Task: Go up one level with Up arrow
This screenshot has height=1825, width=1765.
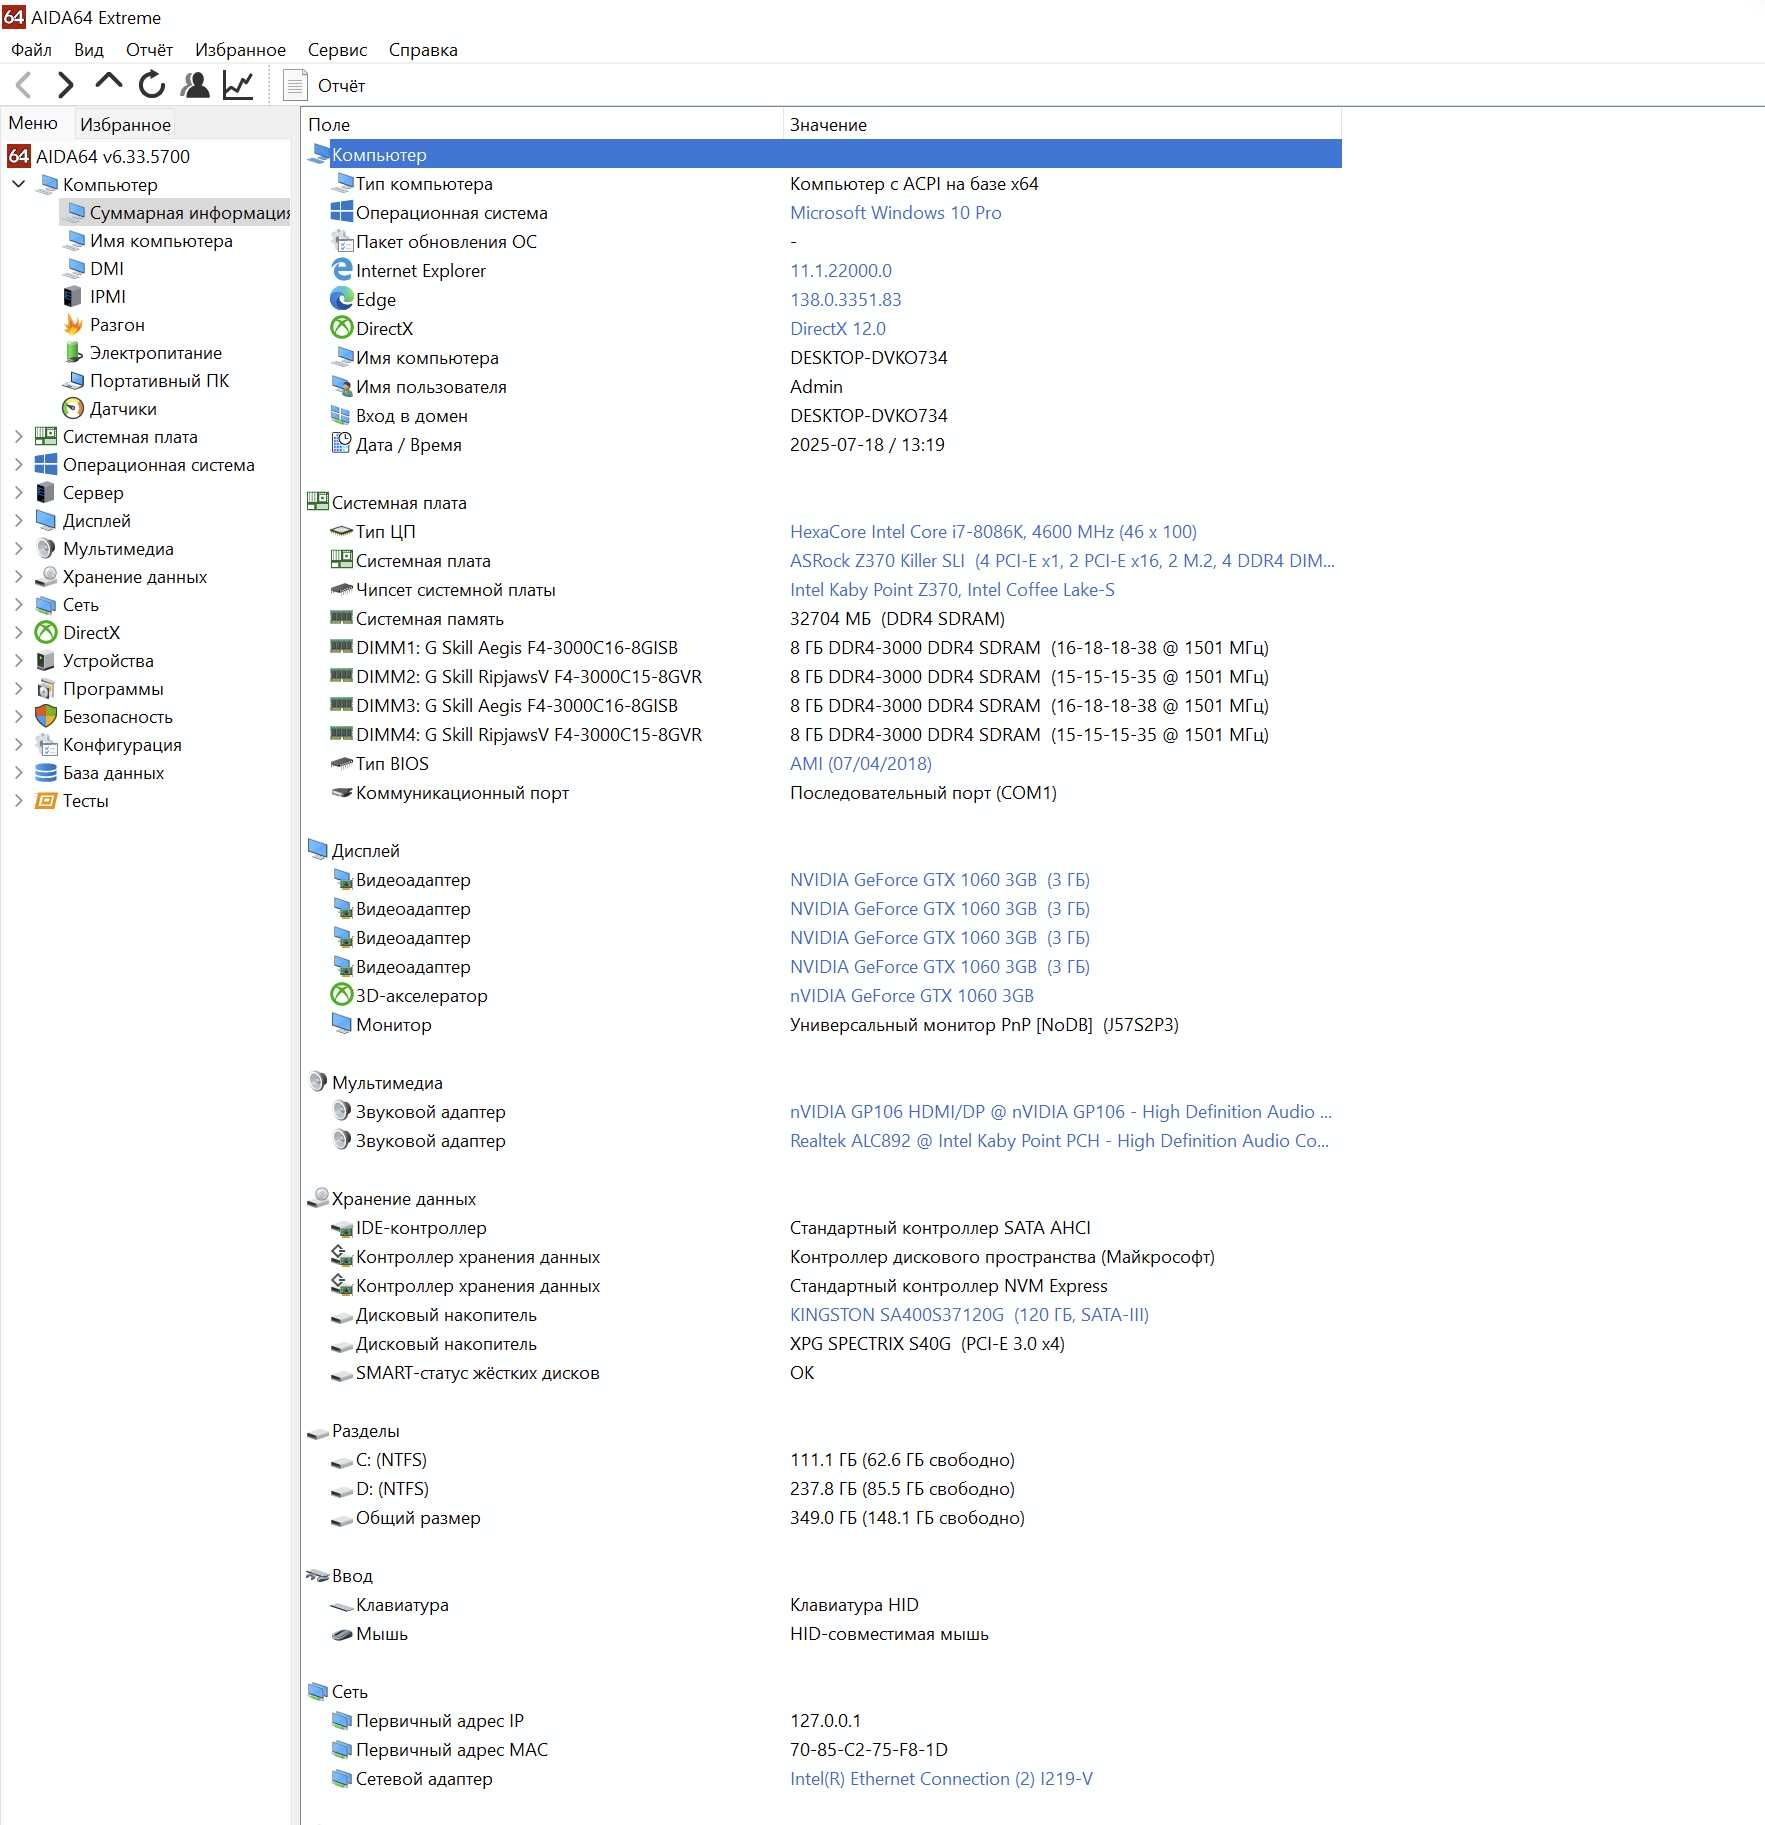Action: 108,83
